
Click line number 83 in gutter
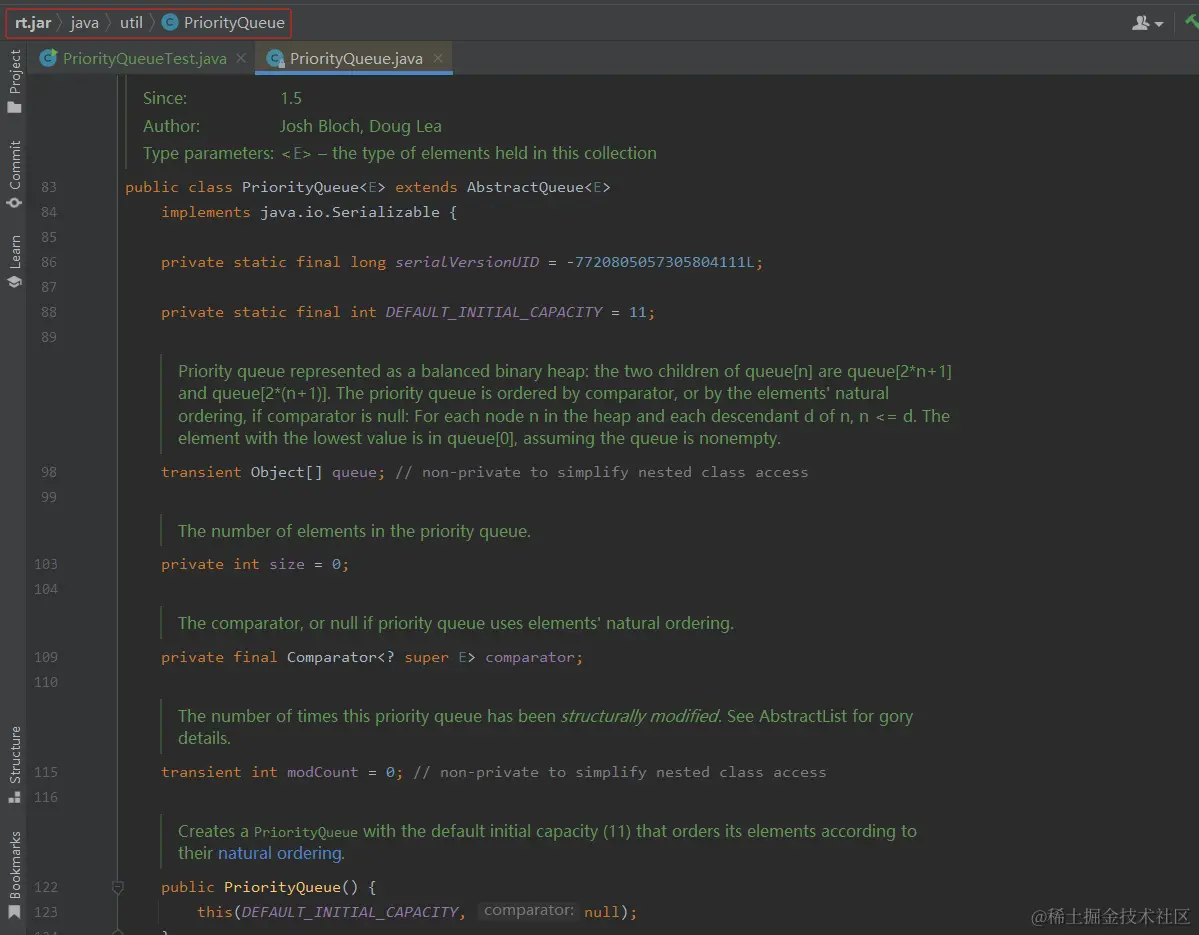point(49,187)
